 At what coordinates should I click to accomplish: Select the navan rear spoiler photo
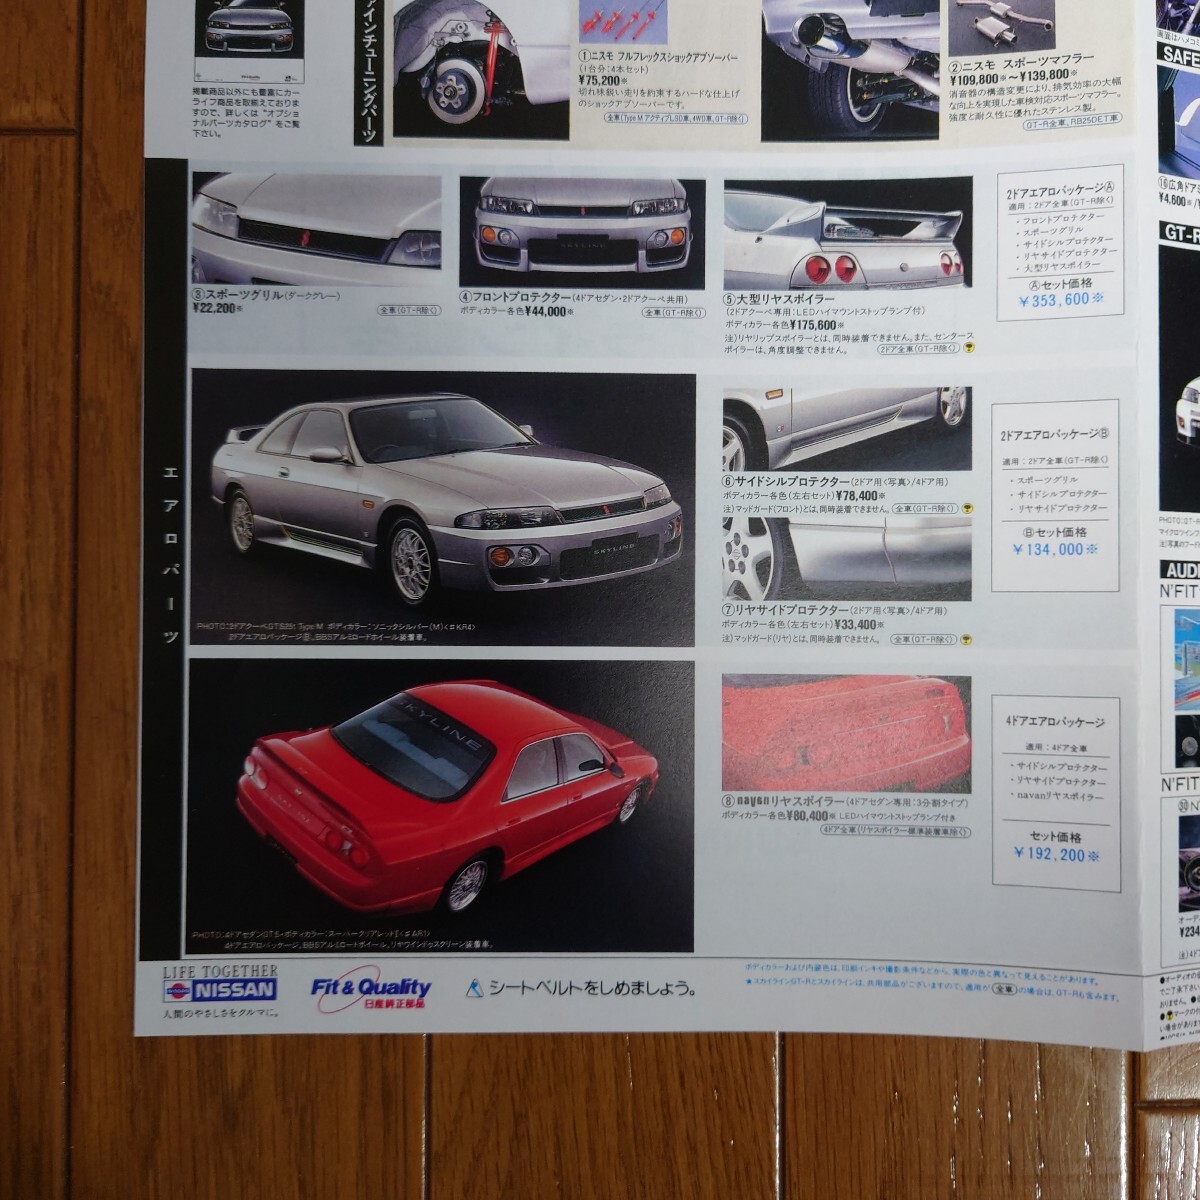coord(847,732)
